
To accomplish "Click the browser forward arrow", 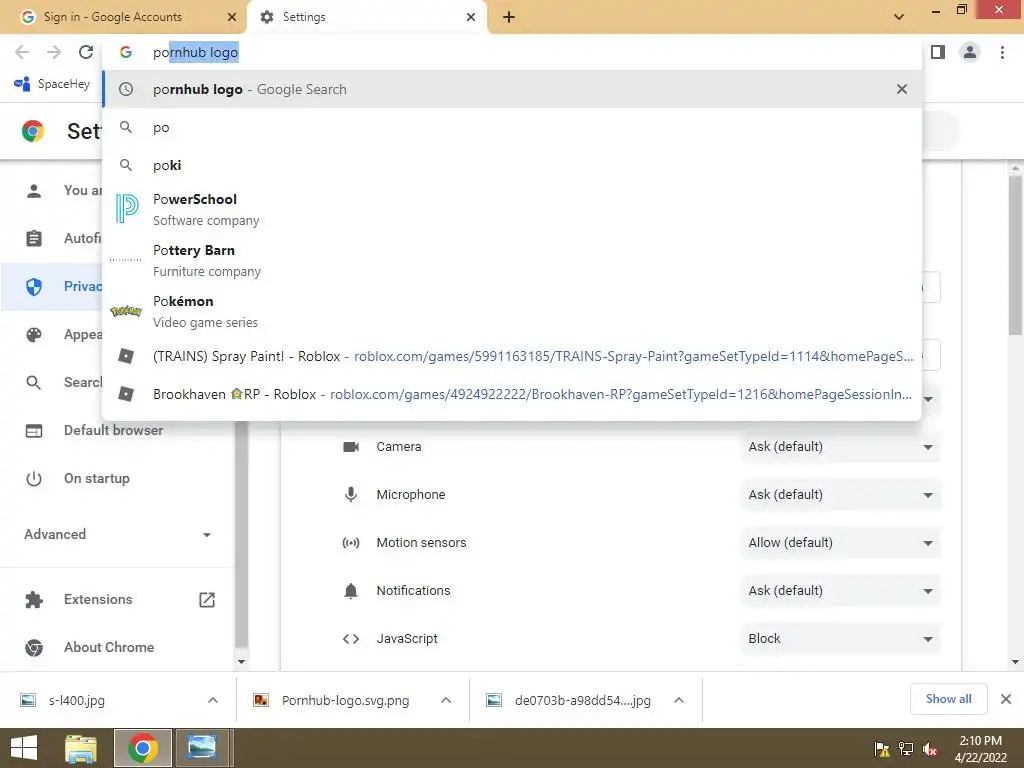I will (54, 52).
